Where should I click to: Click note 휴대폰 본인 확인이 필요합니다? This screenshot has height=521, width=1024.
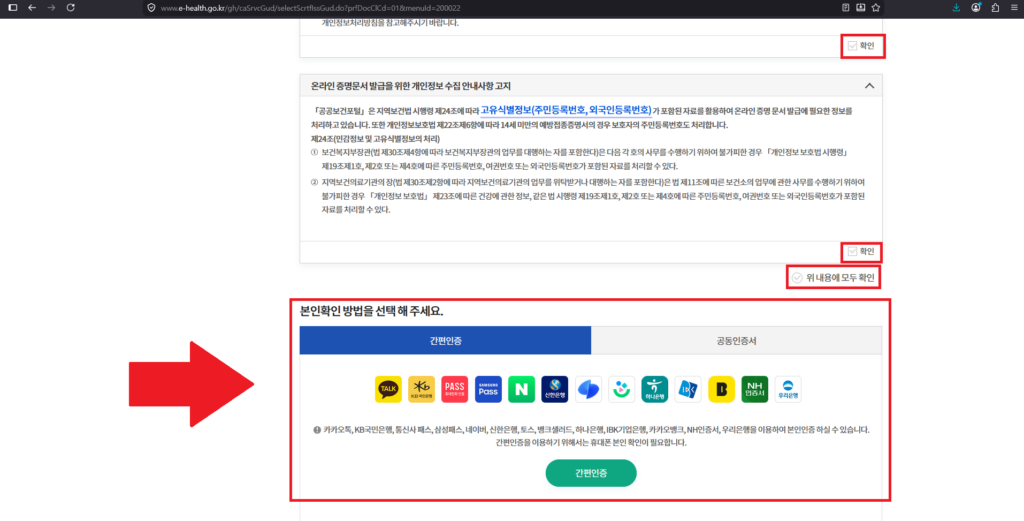pos(637,443)
